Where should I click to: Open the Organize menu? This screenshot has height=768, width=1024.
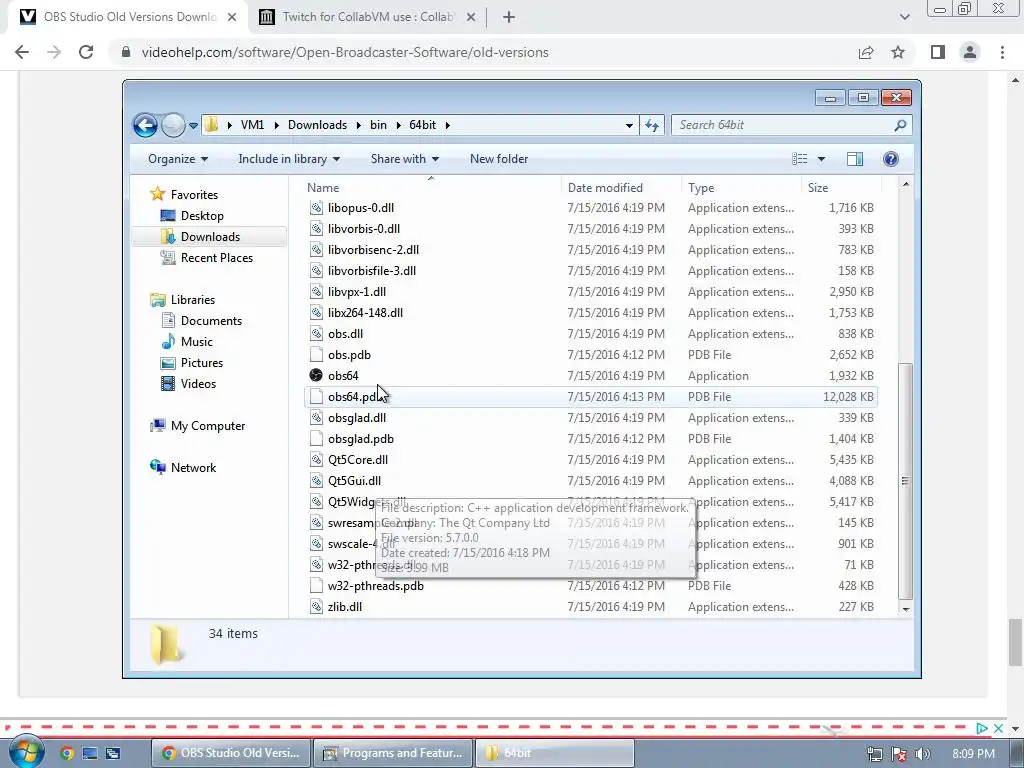click(x=178, y=159)
